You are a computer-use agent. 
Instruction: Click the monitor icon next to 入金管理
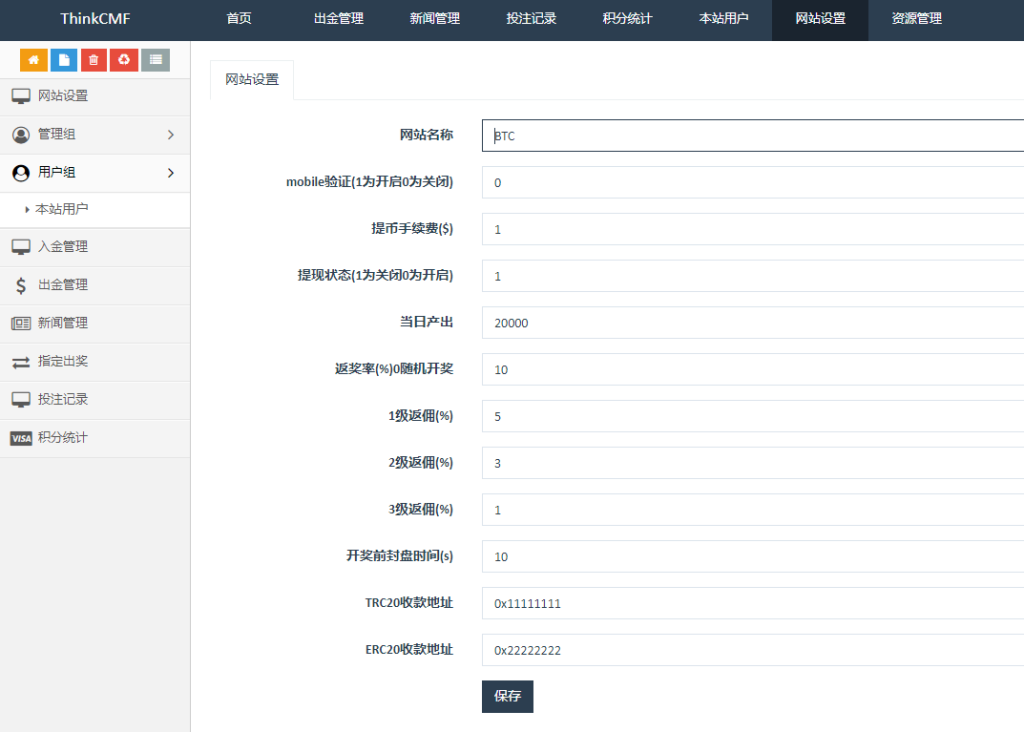[x=21, y=247]
